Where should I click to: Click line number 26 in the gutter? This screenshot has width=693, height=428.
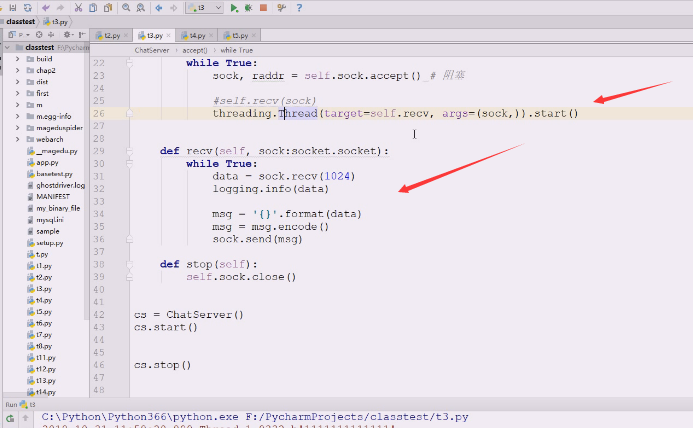(x=99, y=114)
